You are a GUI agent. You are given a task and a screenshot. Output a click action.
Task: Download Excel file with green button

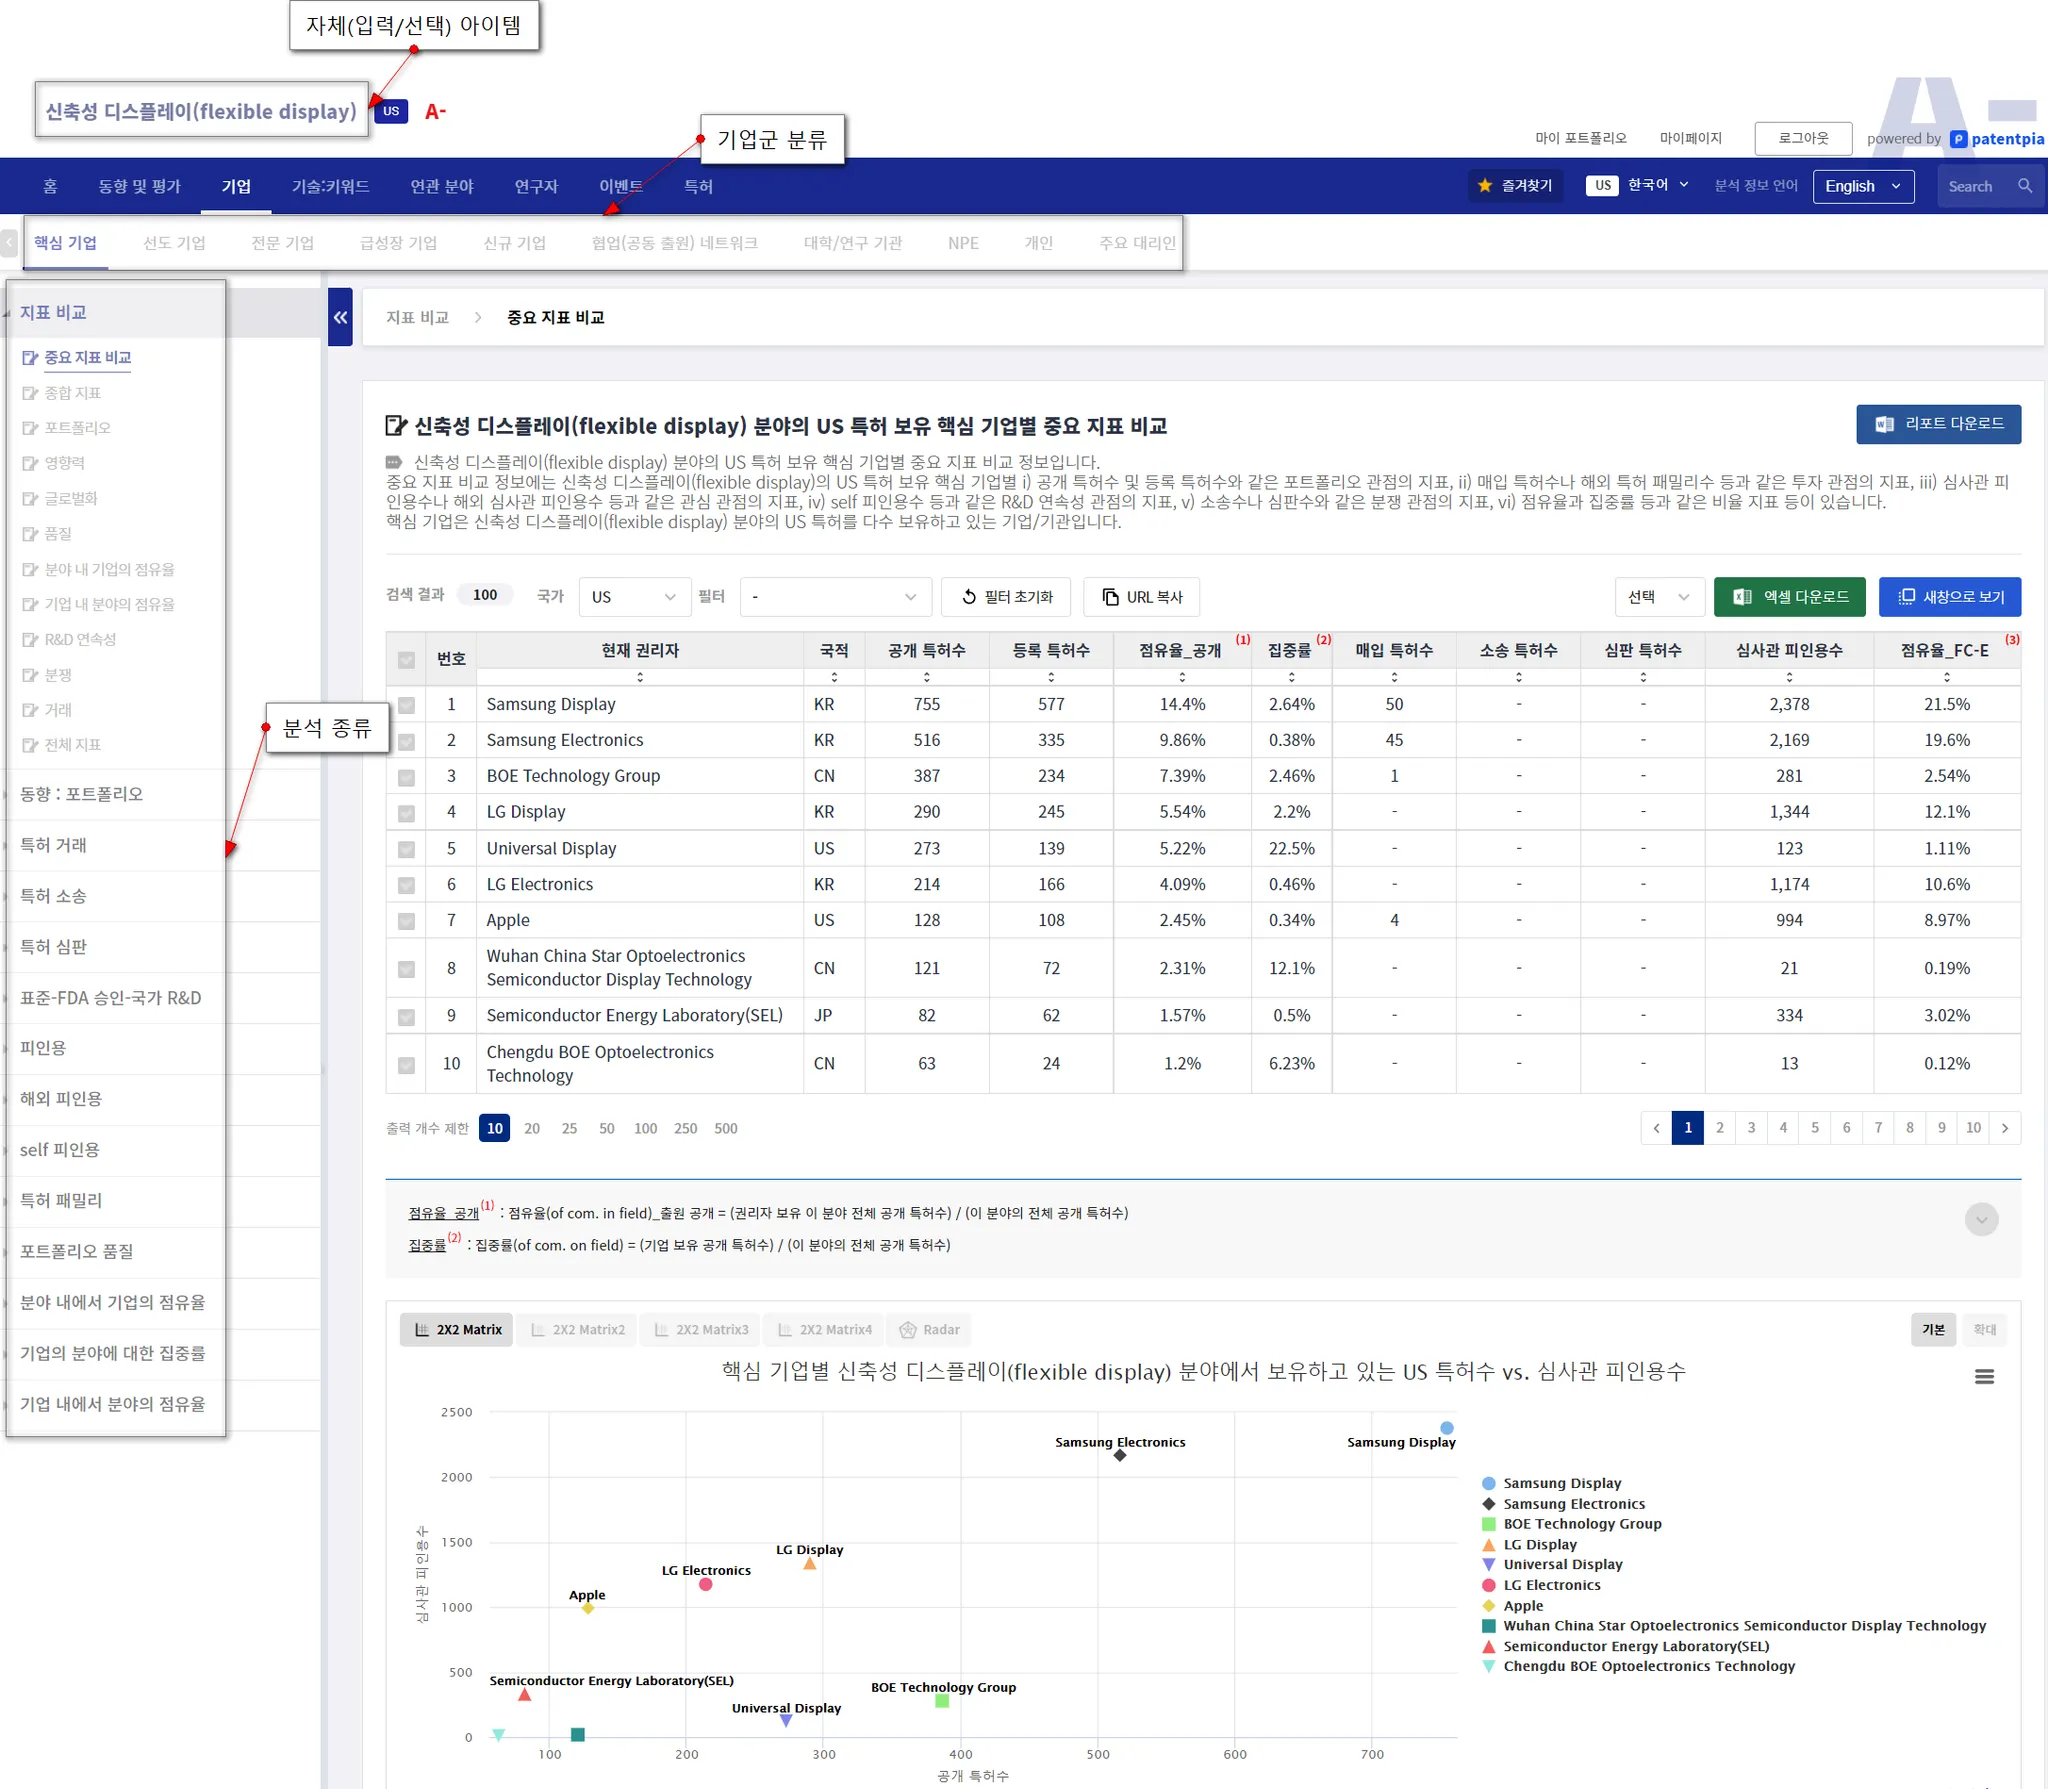[x=1789, y=597]
